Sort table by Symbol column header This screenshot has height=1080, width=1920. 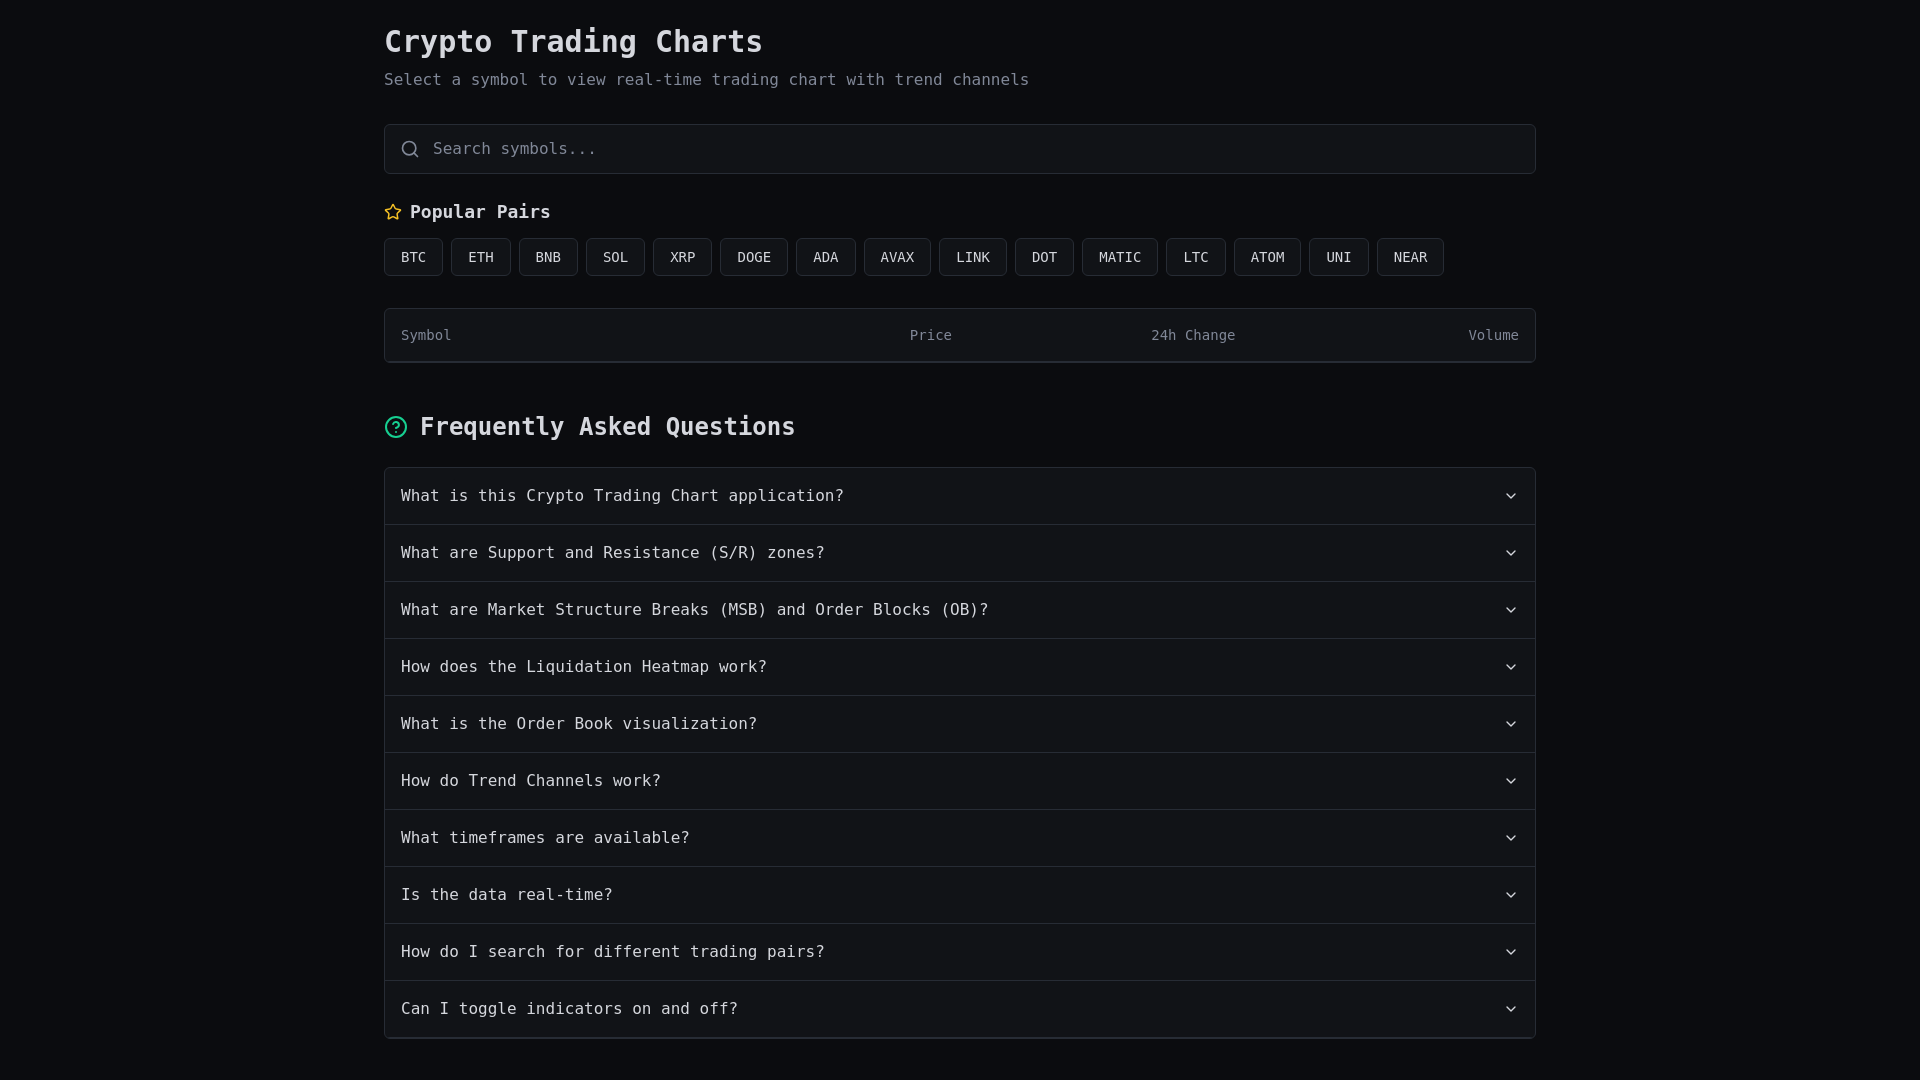426,335
